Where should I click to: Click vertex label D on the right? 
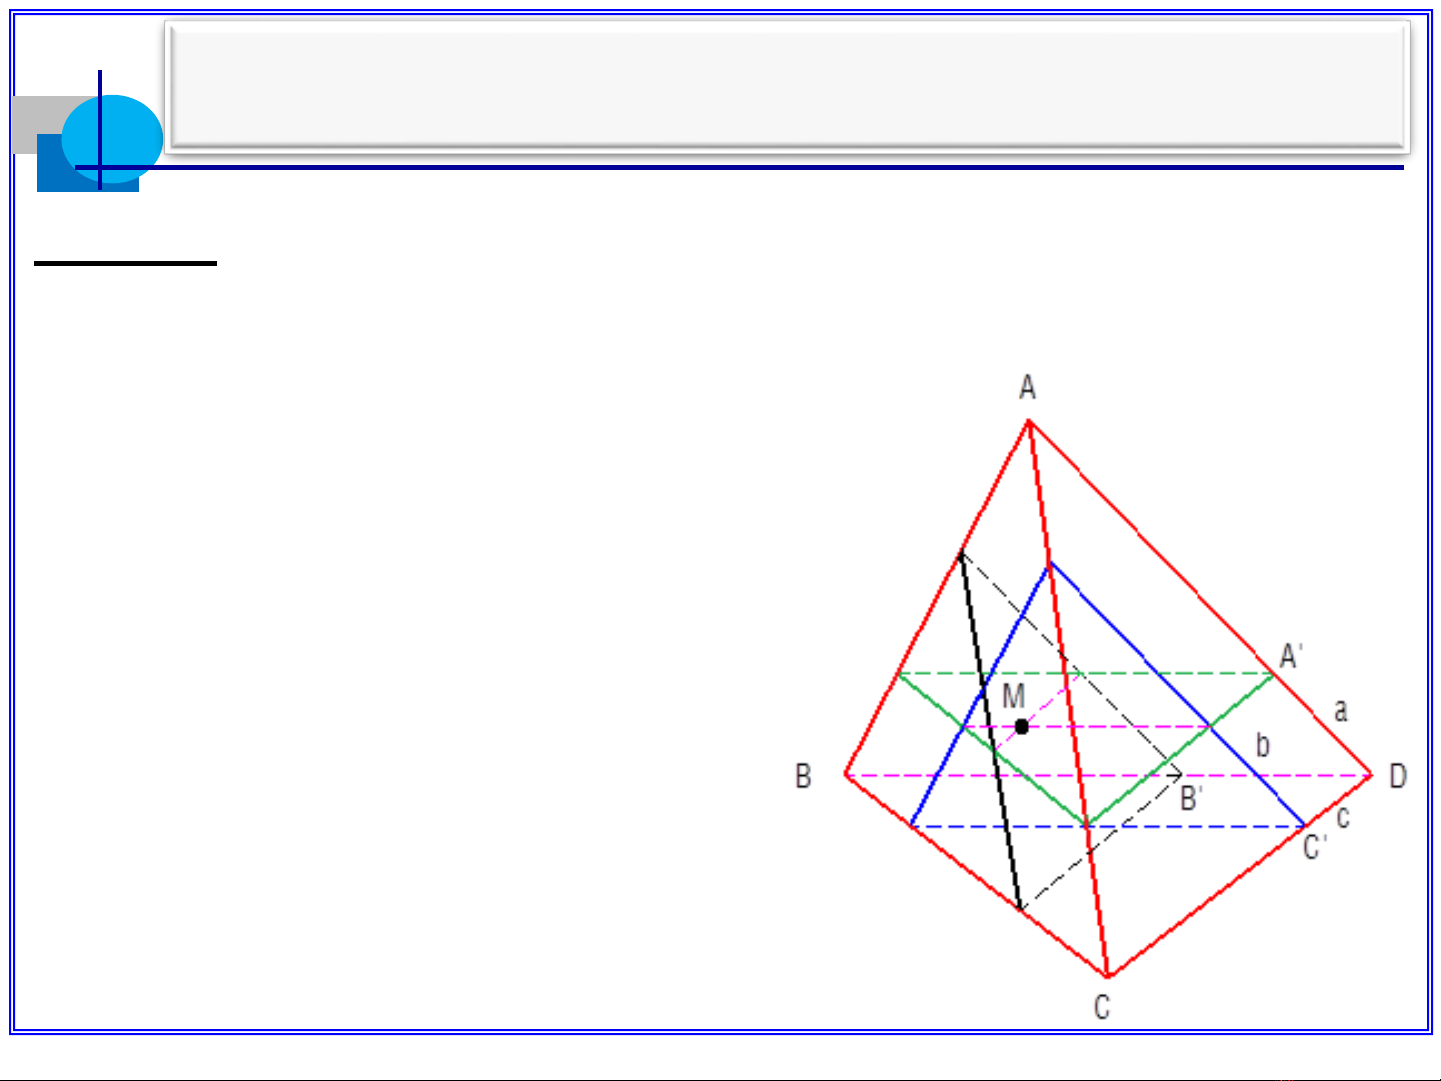coord(1398,776)
